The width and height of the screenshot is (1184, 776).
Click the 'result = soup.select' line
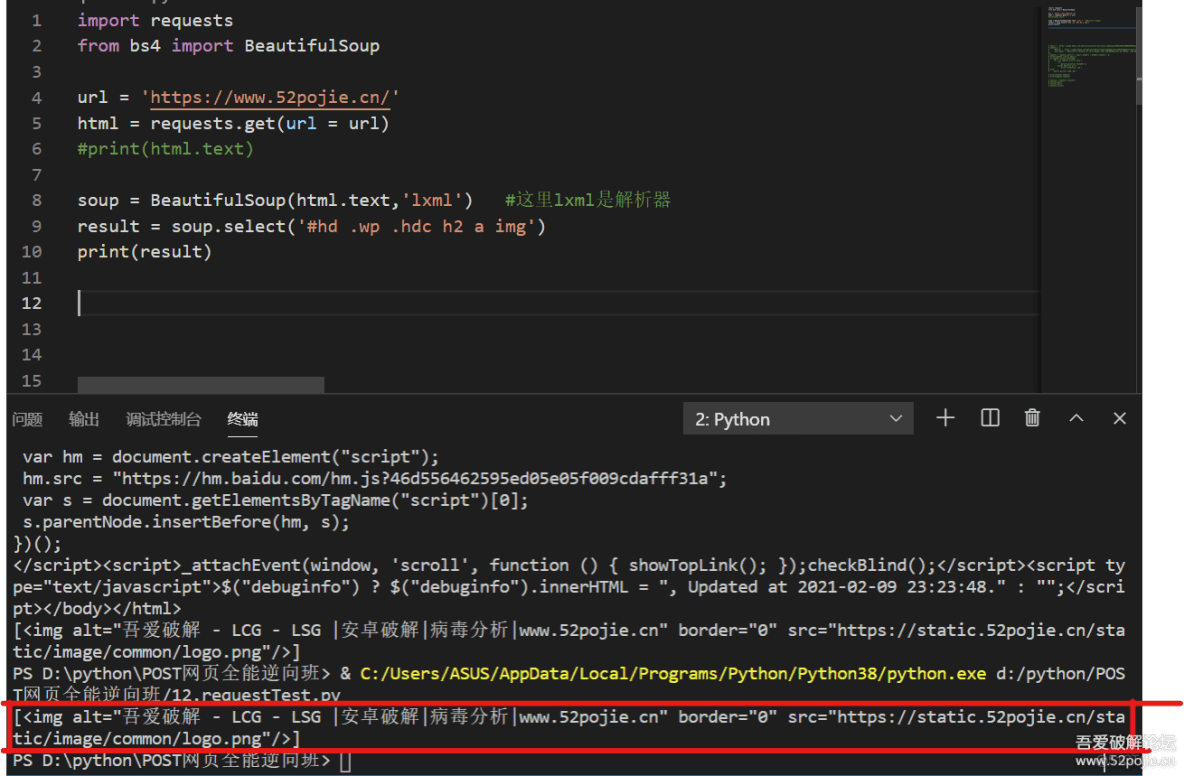click(x=311, y=226)
